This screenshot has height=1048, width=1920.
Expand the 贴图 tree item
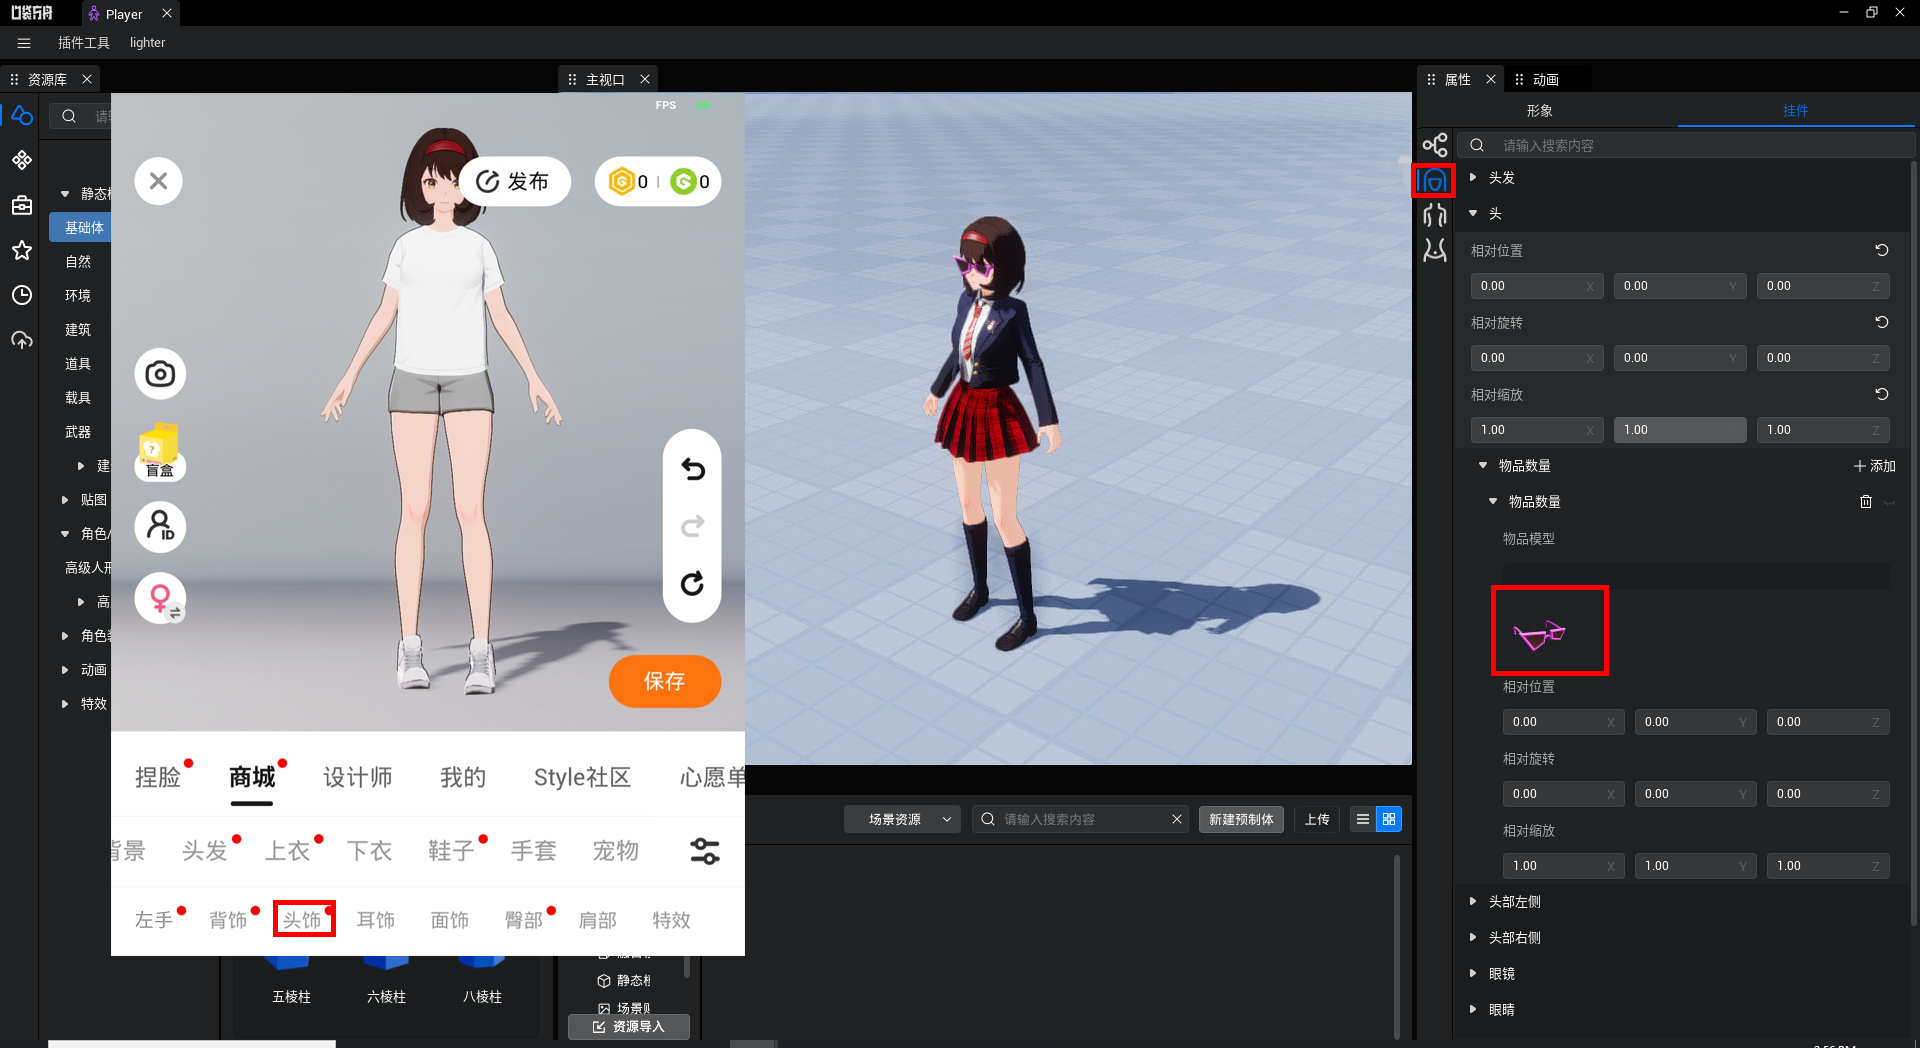(x=65, y=500)
